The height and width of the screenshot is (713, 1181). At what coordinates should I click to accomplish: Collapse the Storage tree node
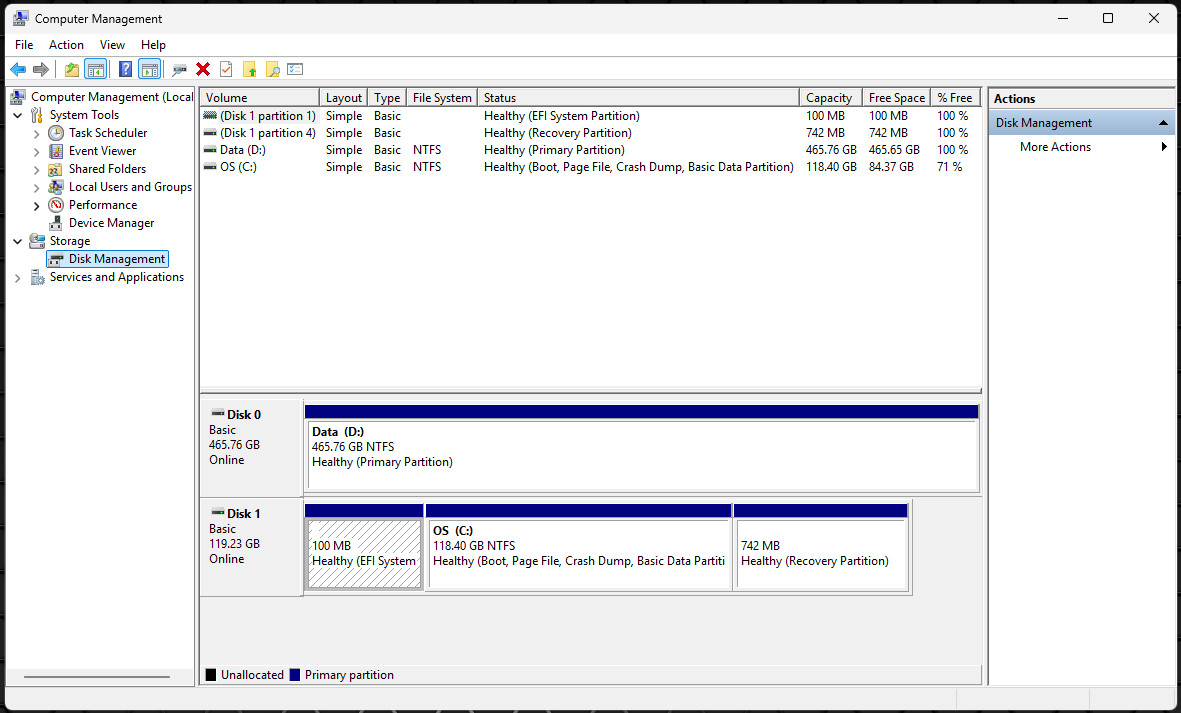(x=18, y=242)
